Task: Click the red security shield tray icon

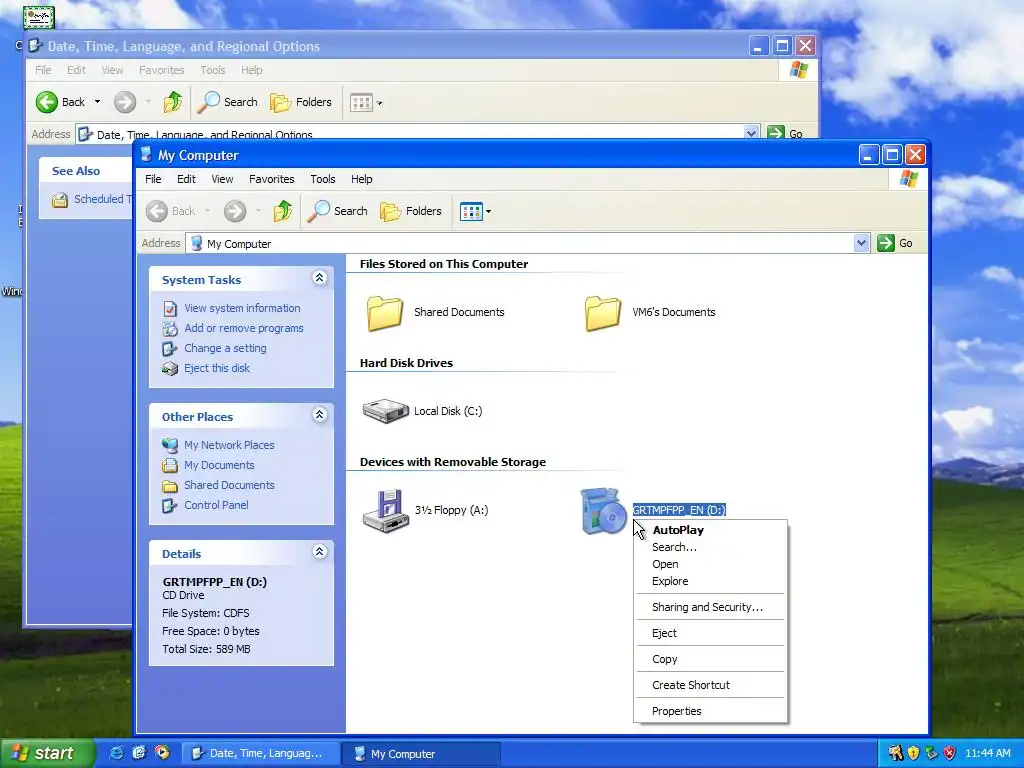Action: 950,754
